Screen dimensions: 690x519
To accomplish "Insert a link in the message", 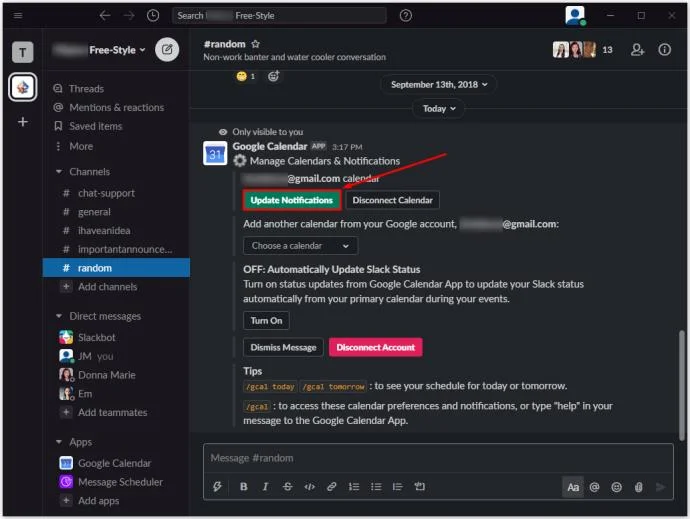I will point(331,486).
